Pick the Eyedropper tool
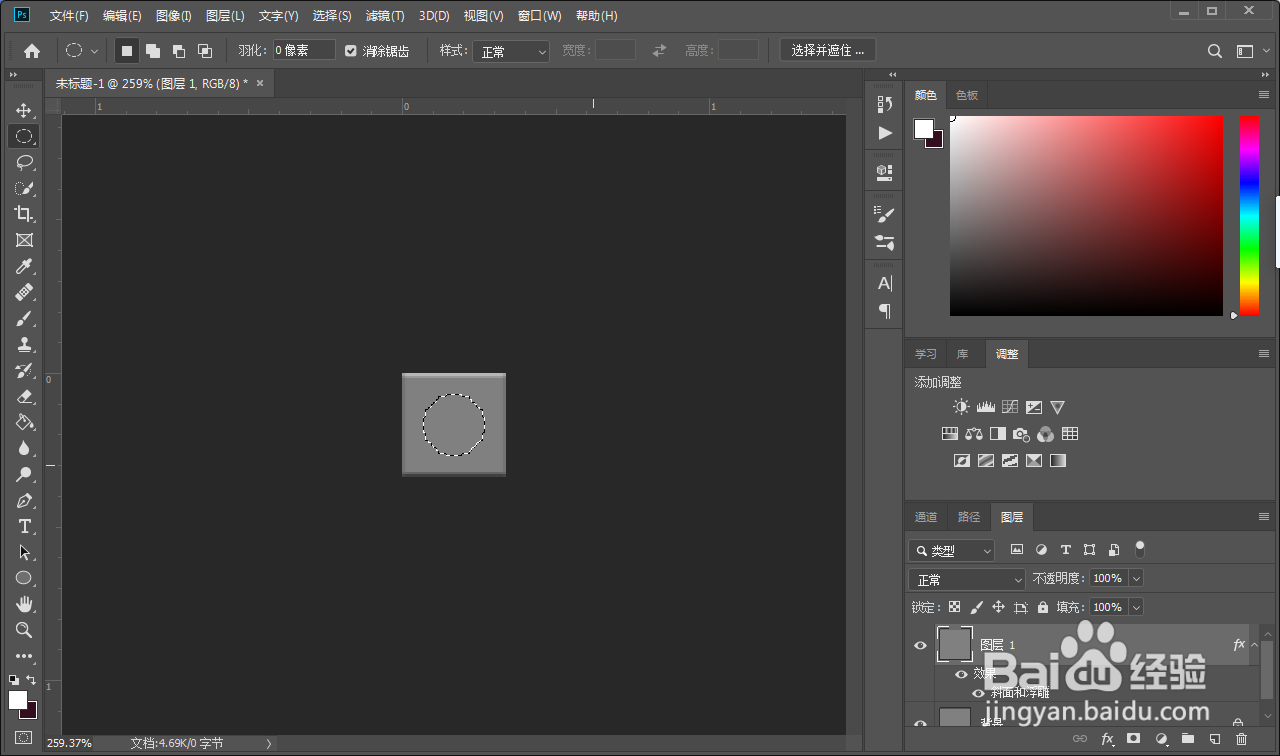The image size is (1280, 756). [x=24, y=266]
